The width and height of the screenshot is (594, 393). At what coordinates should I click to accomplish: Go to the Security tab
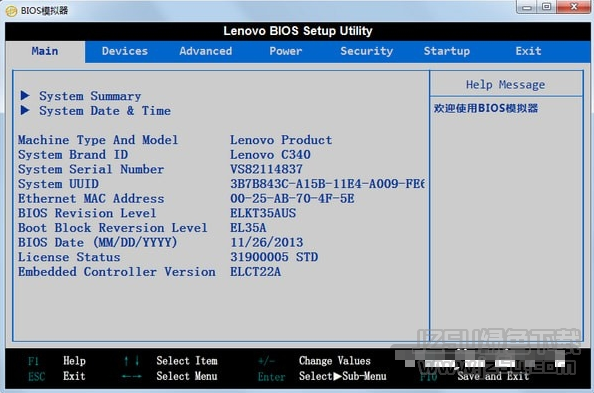coord(366,51)
